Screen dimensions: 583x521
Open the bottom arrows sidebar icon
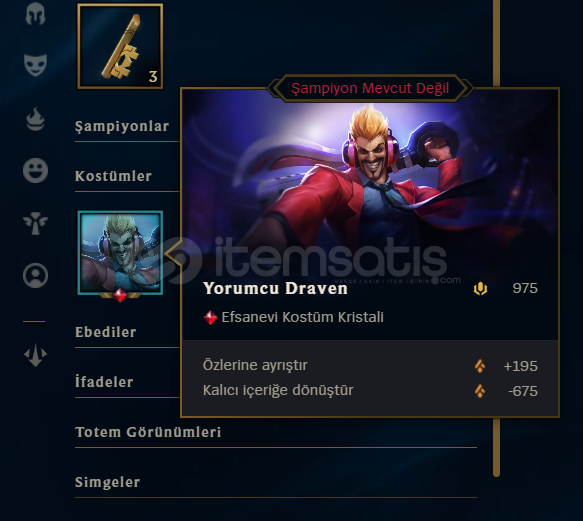pos(35,355)
